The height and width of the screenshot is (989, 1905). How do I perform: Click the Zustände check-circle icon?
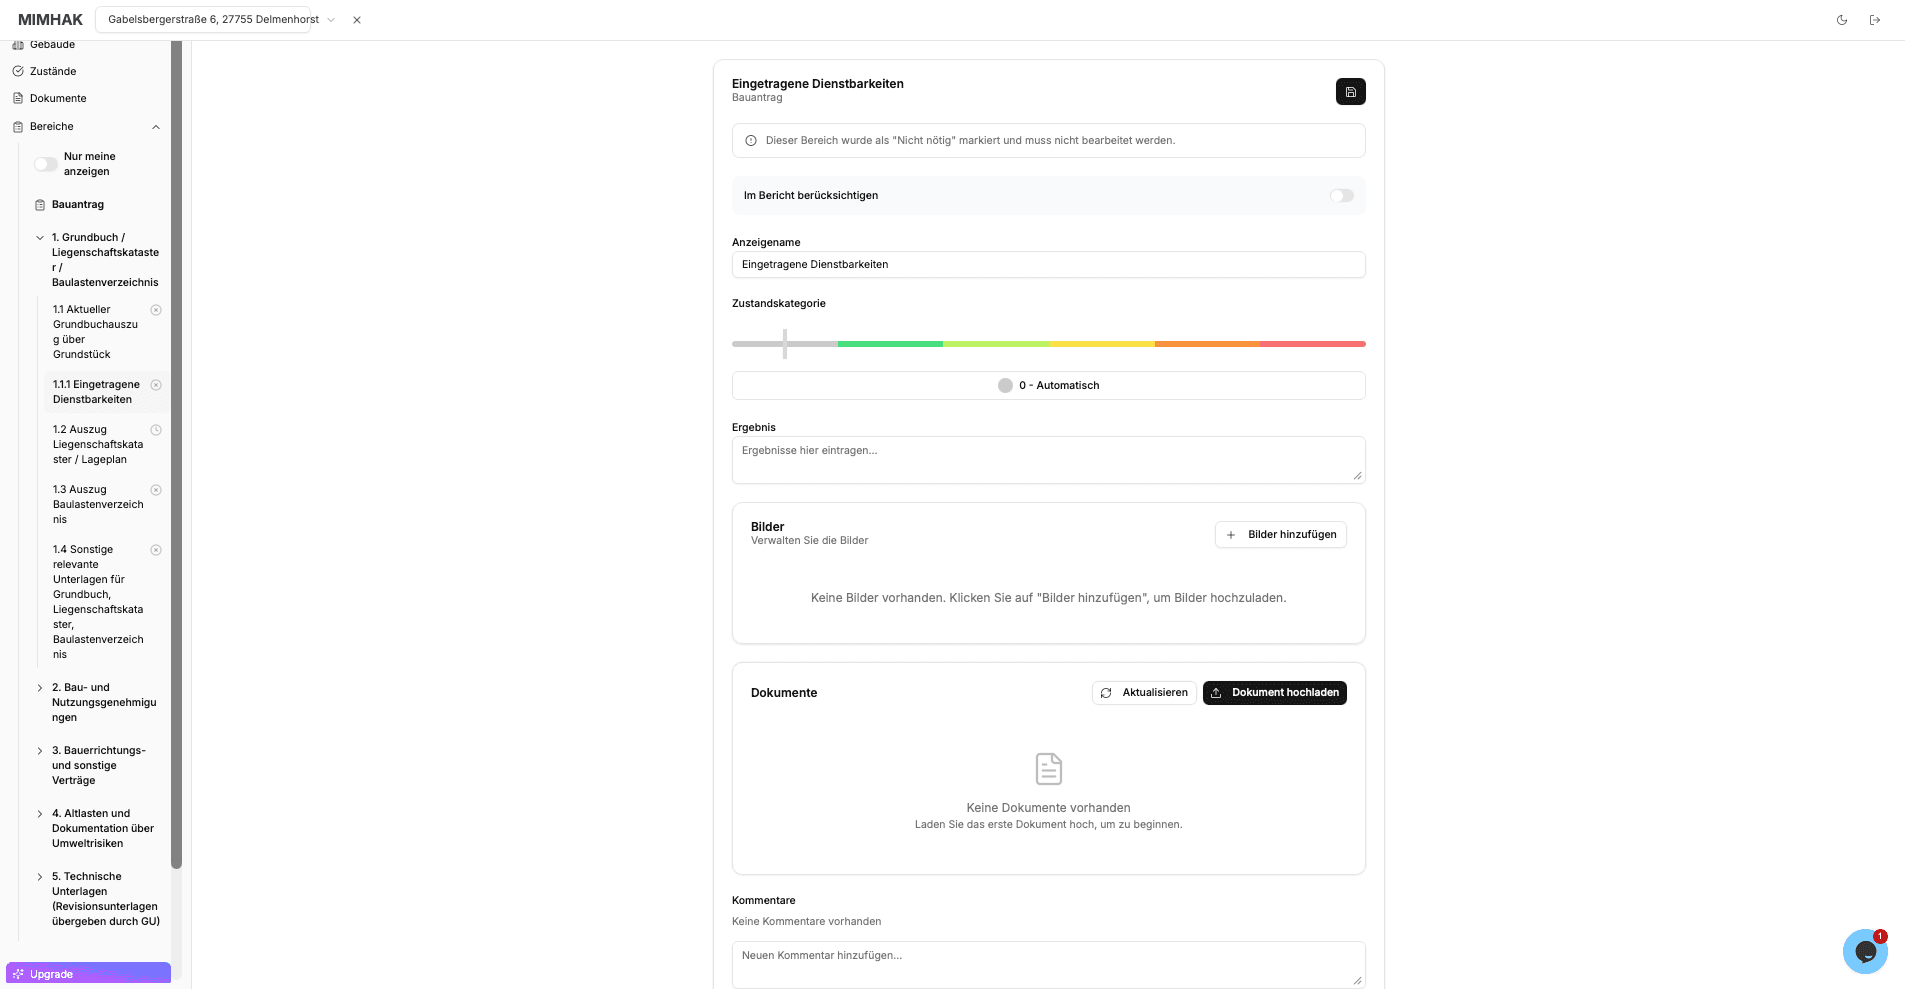[x=18, y=72]
